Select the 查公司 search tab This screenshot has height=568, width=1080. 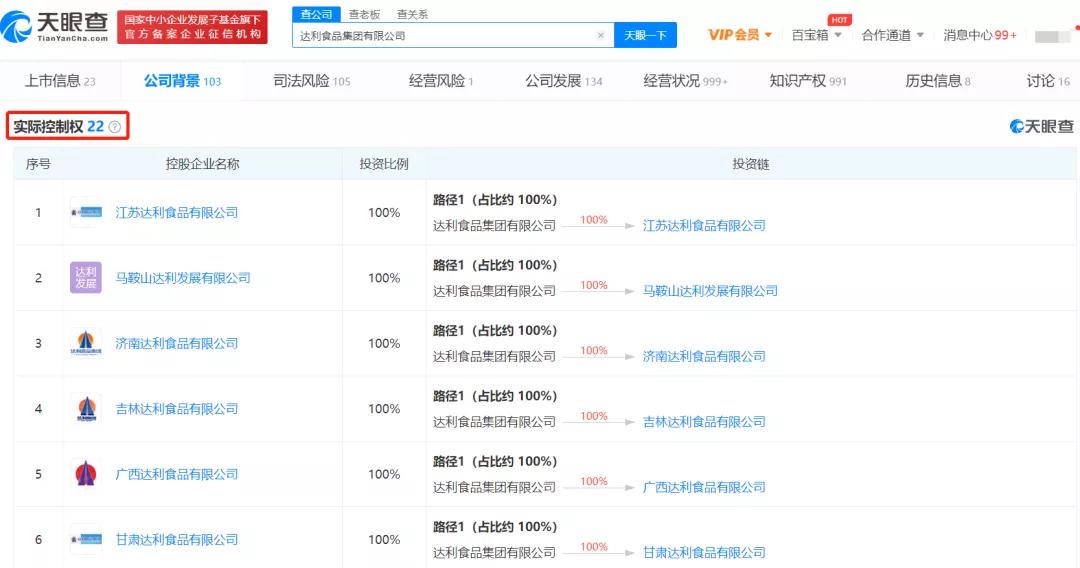[316, 14]
